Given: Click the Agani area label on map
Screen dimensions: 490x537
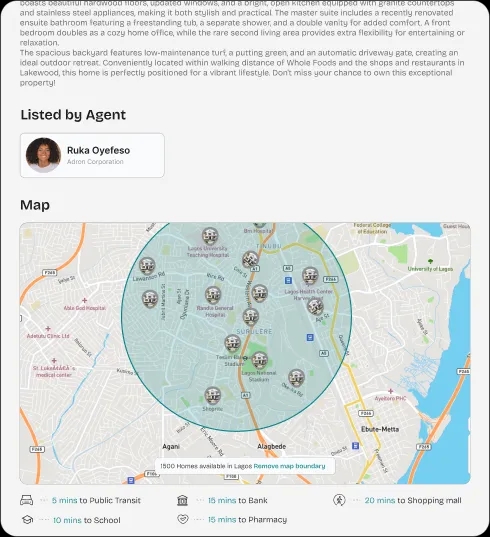Looking at the screenshot, I should 171,446.
